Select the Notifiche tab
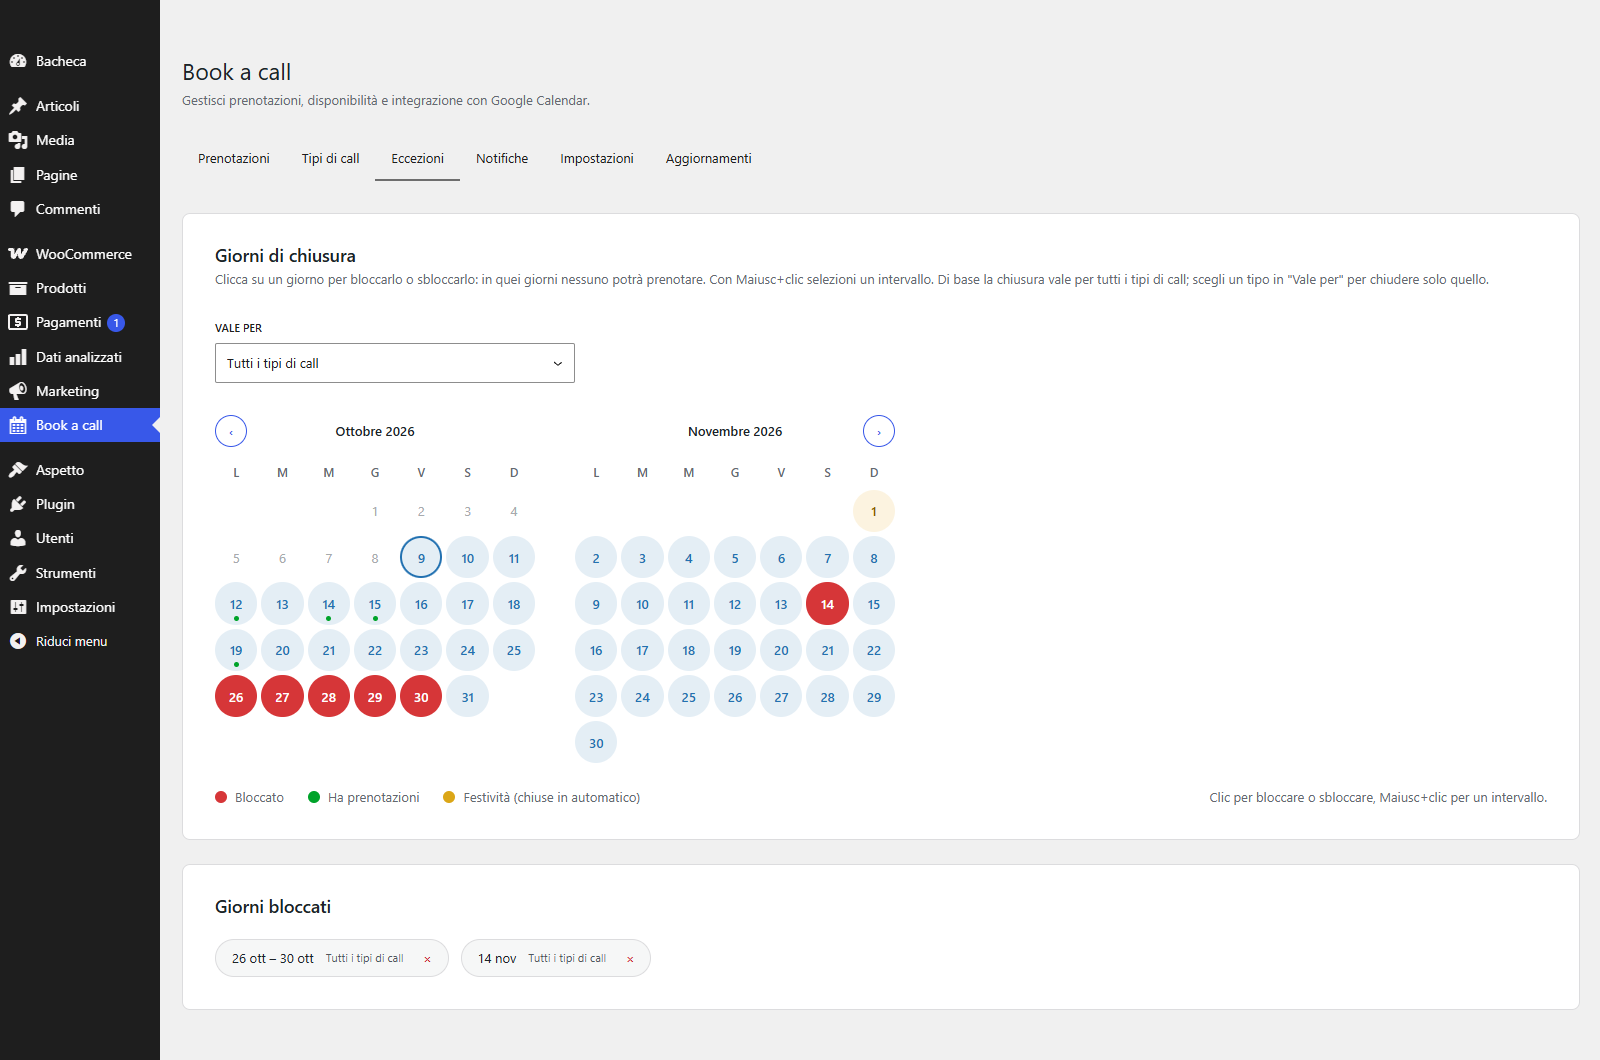This screenshot has height=1060, width=1600. pyautogui.click(x=502, y=158)
